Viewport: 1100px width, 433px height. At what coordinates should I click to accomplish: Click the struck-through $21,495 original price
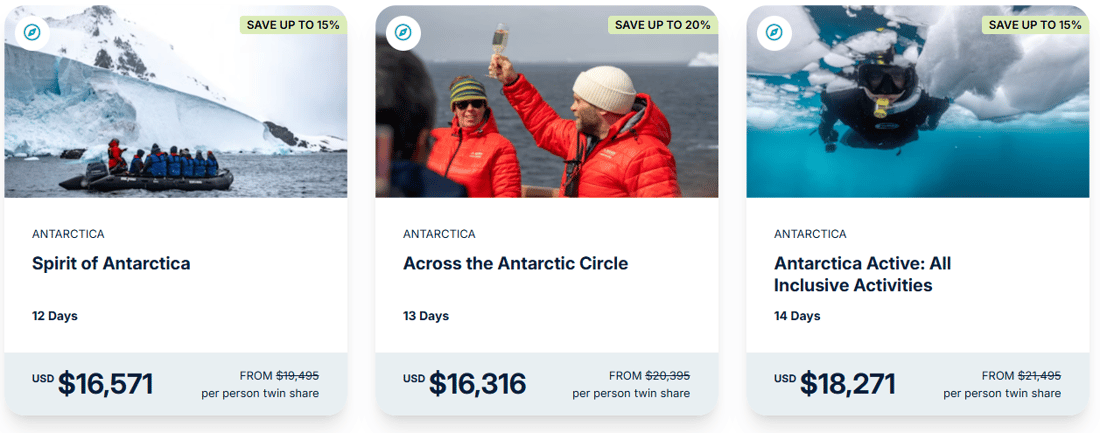(1039, 376)
